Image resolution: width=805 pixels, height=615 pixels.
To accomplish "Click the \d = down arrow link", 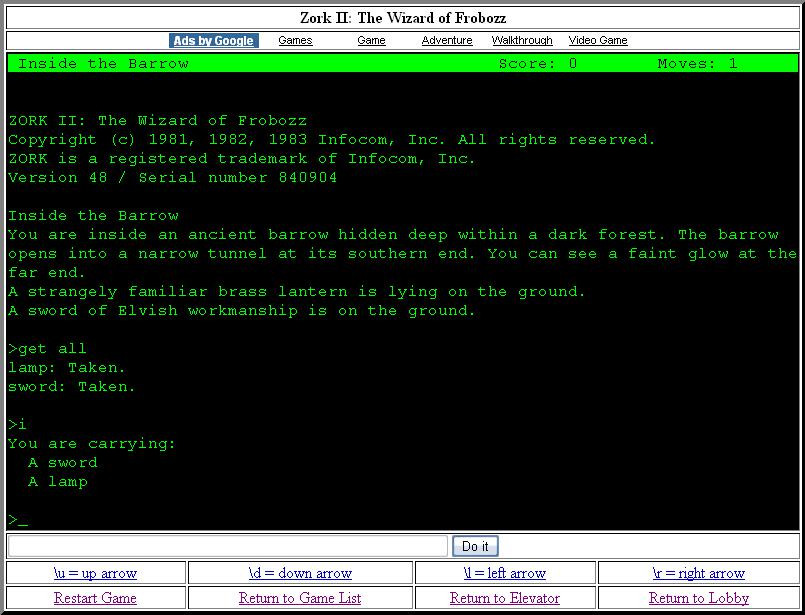I will pyautogui.click(x=300, y=573).
